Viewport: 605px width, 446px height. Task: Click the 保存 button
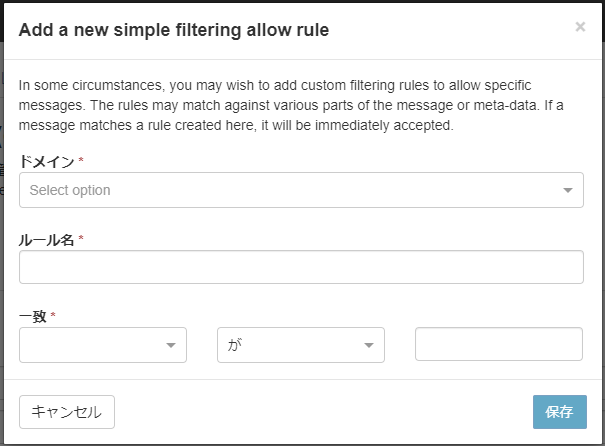pos(560,412)
